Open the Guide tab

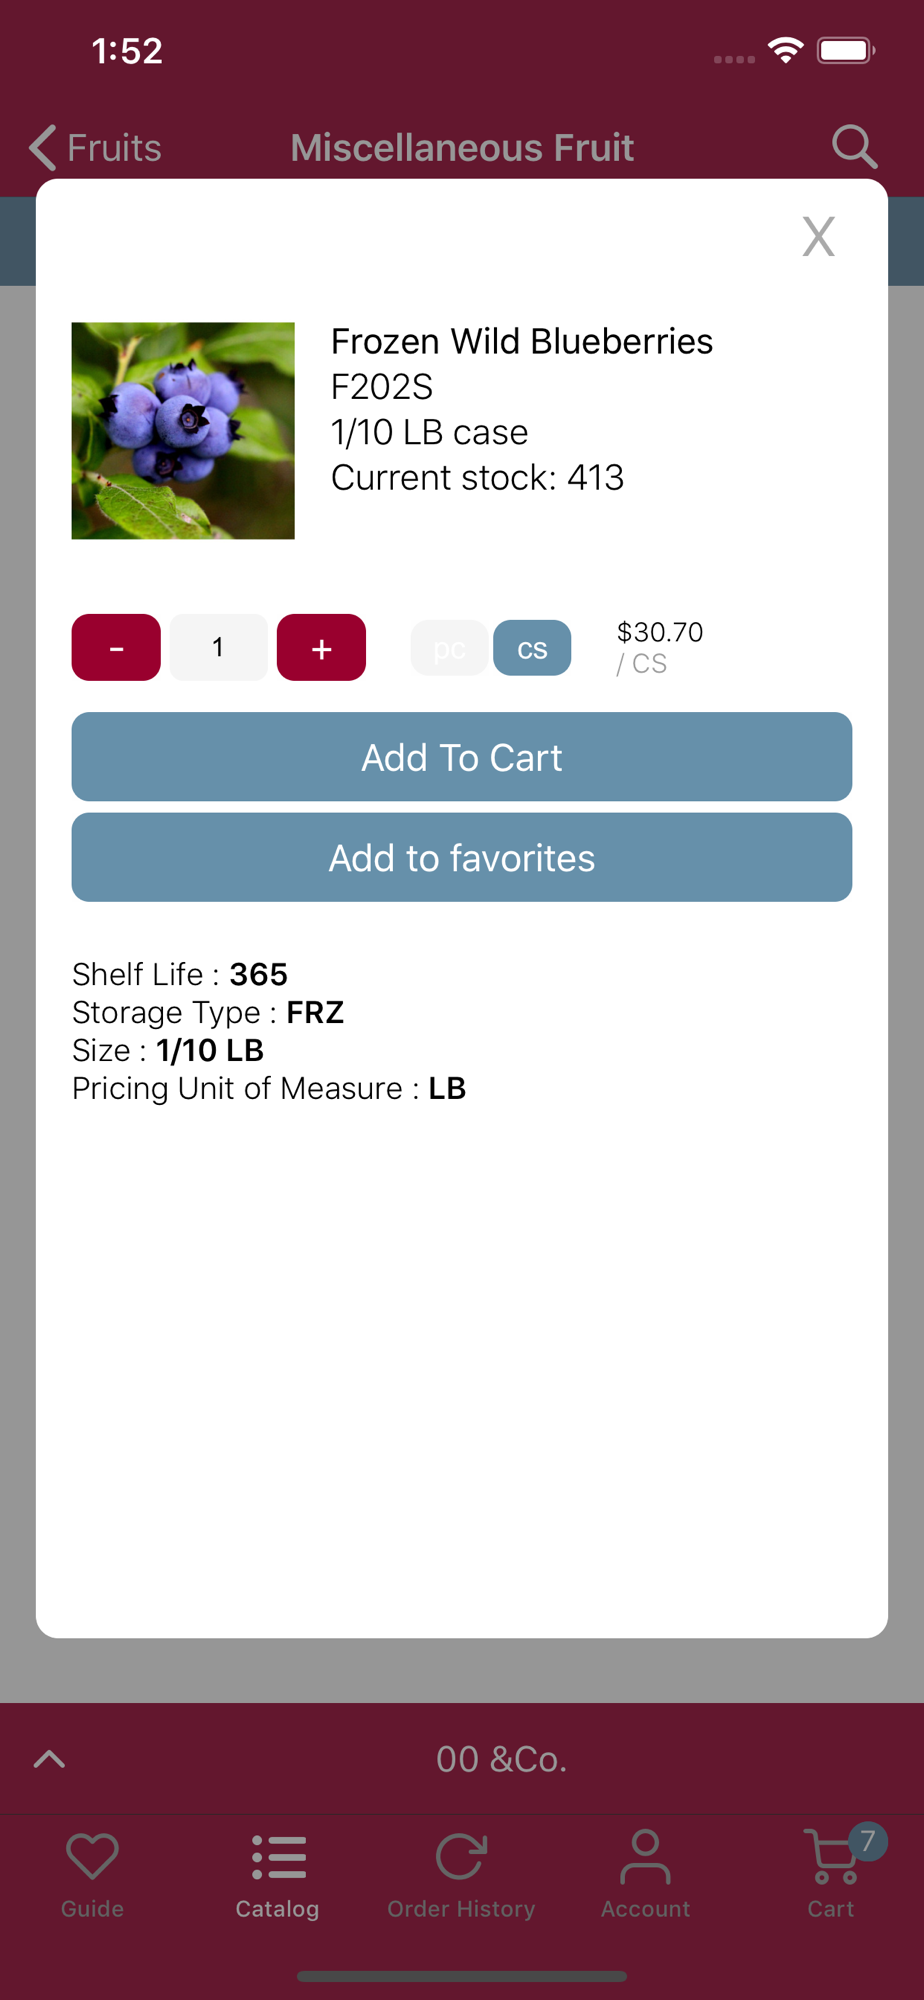point(92,1875)
